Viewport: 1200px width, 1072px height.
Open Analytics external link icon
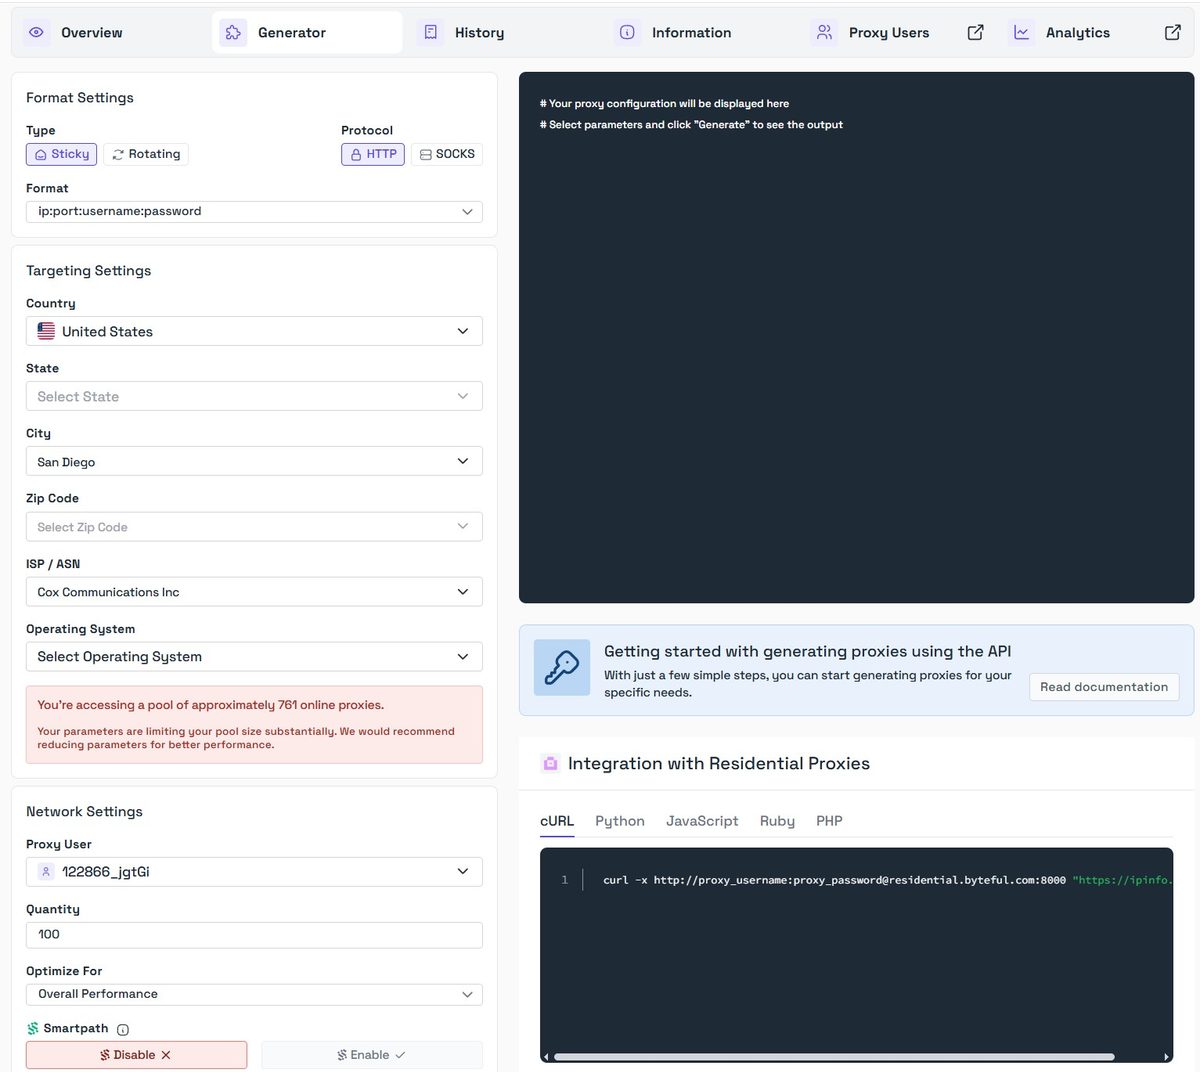click(1173, 32)
